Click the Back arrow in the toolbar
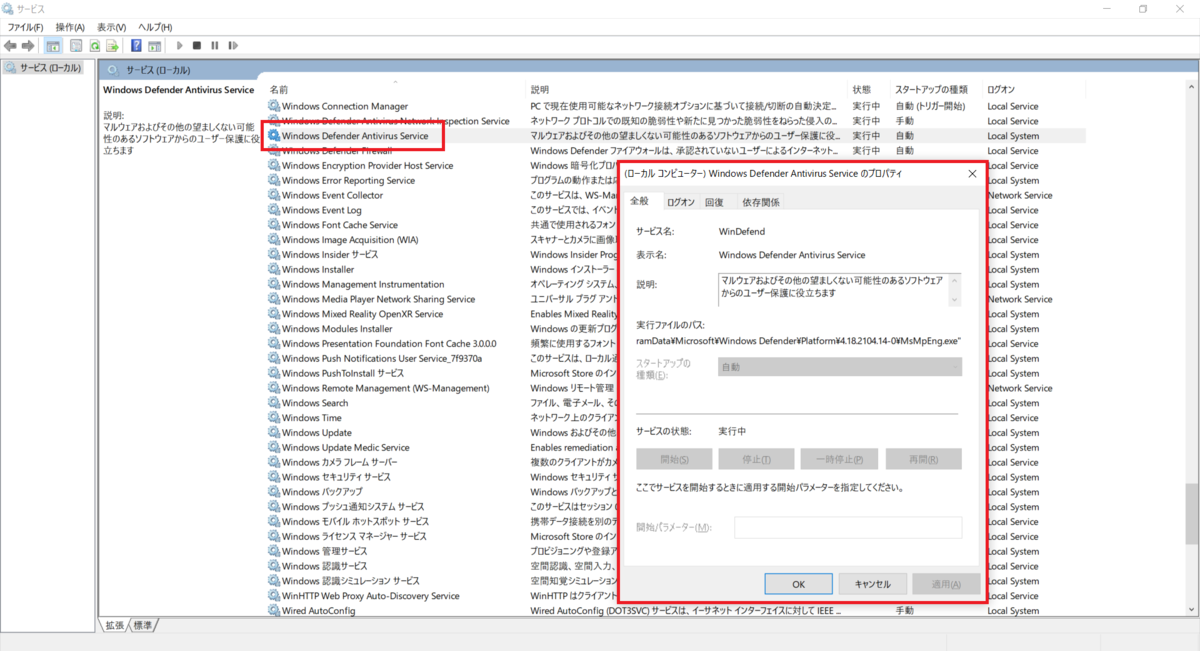This screenshot has height=651, width=1200. pyautogui.click(x=10, y=45)
